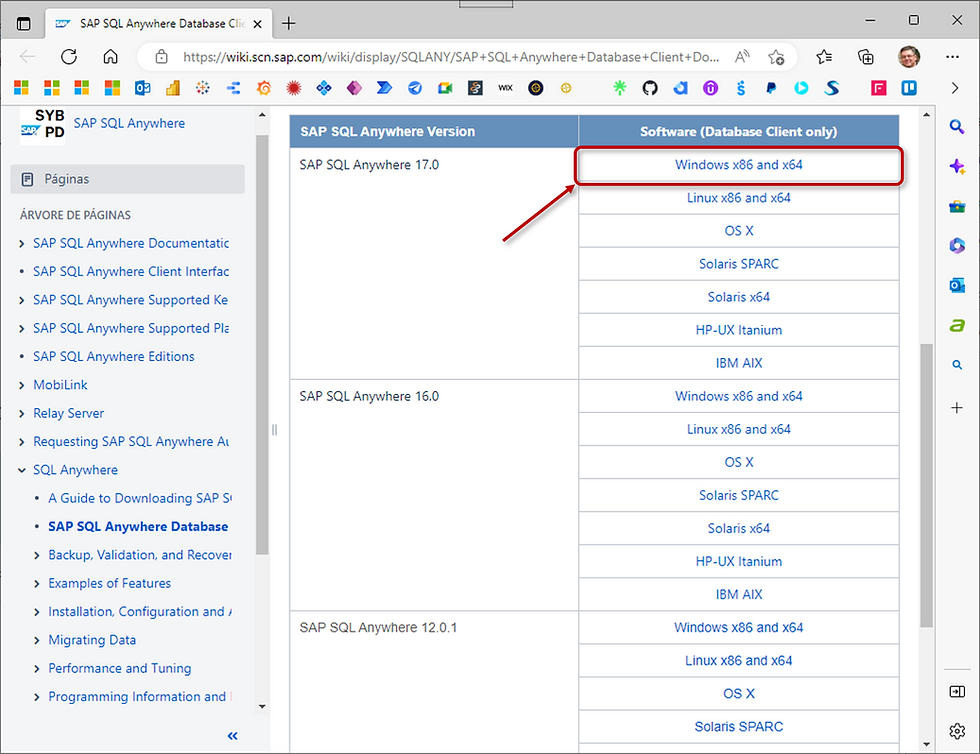
Task: Expand the Examples of Features node
Action: click(x=37, y=584)
